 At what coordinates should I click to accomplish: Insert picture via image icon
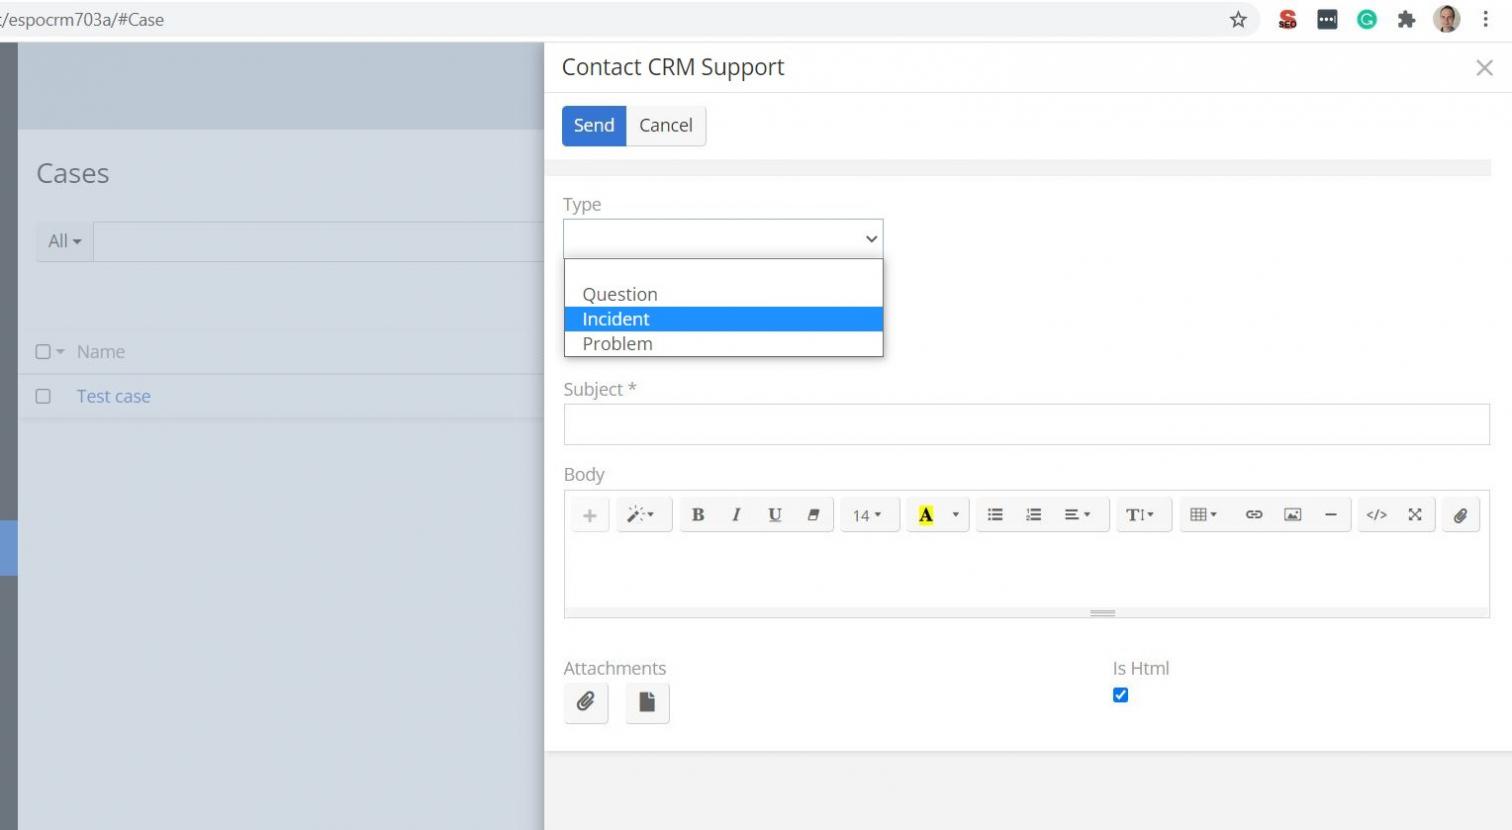pyautogui.click(x=1292, y=515)
